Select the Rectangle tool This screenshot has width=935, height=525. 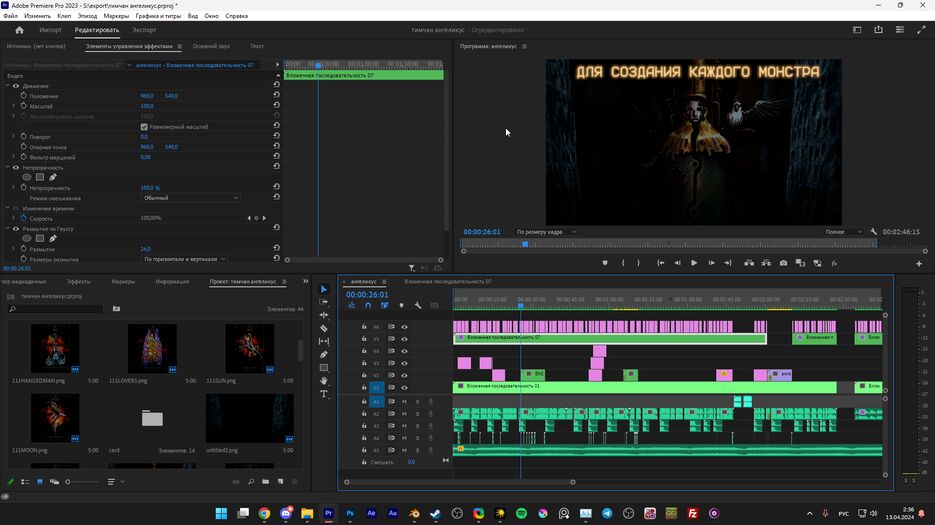click(324, 368)
